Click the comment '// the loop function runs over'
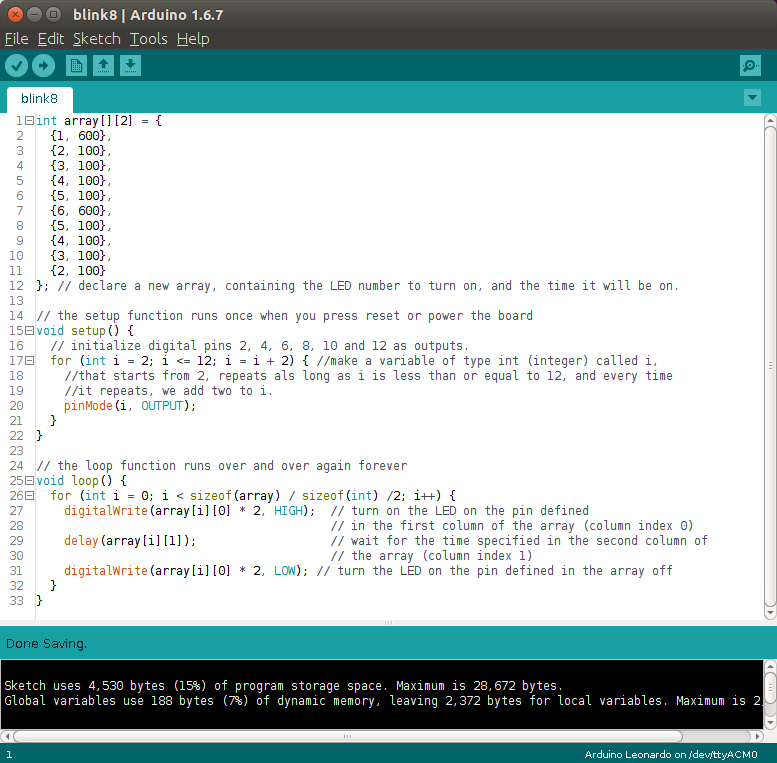This screenshot has width=777, height=763. [222, 466]
